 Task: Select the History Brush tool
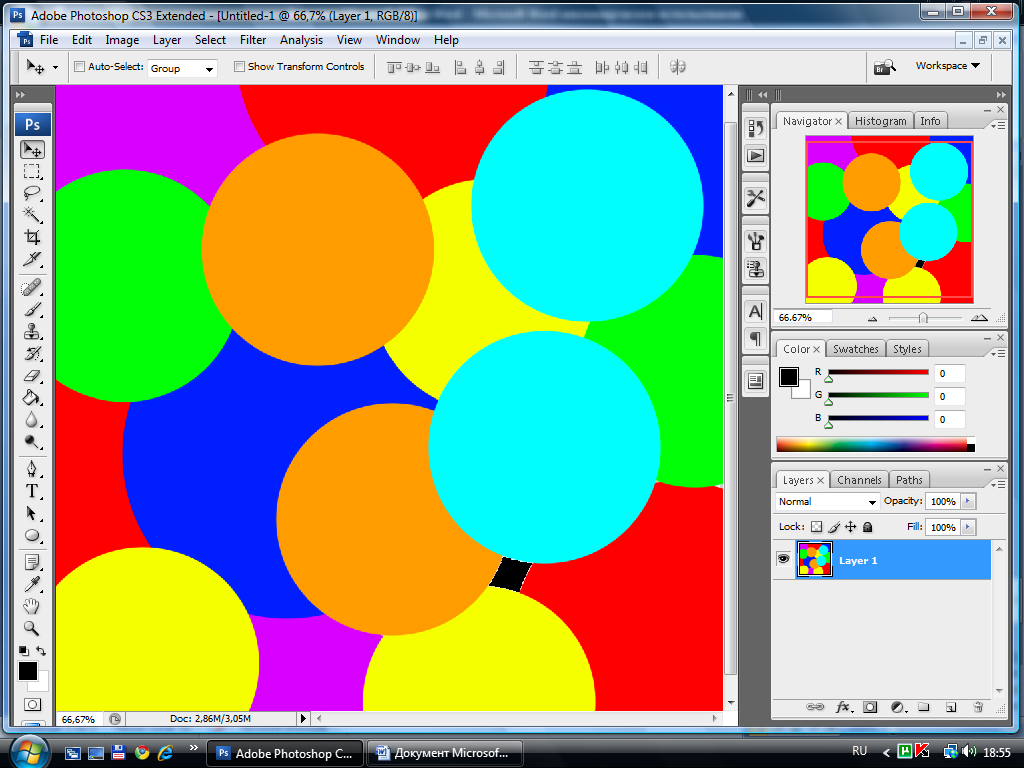[32, 354]
